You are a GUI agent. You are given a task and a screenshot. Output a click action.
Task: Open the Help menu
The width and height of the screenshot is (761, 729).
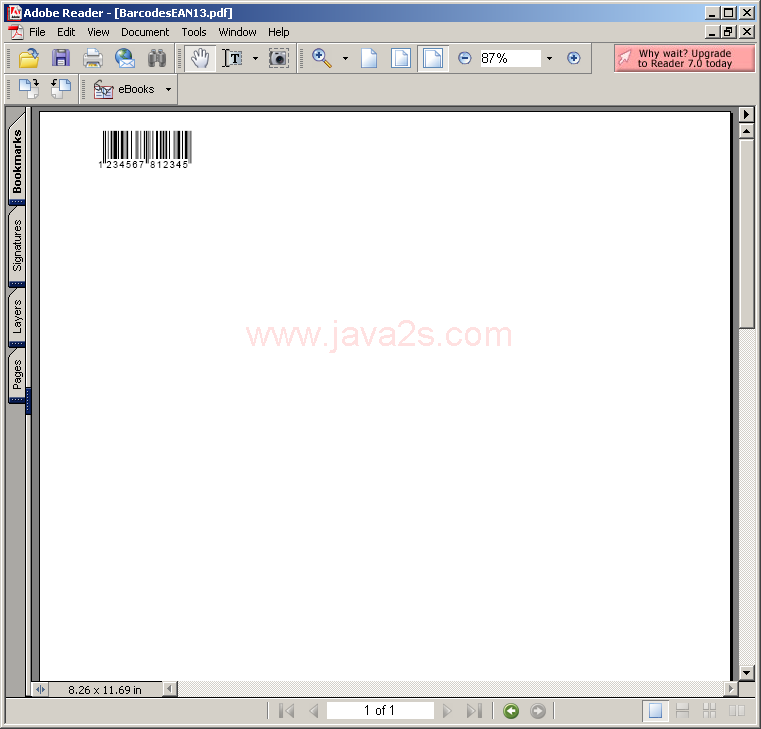(x=279, y=32)
